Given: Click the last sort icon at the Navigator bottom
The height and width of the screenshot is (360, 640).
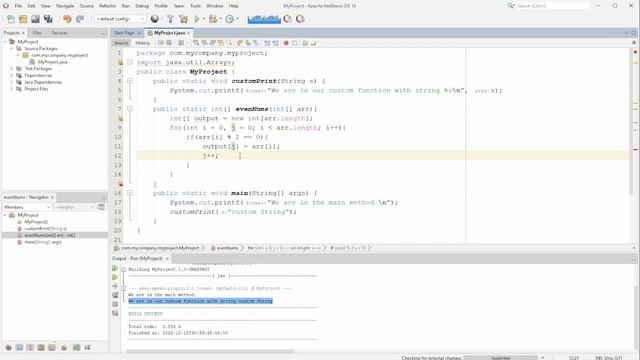Looking at the screenshot, I should point(87,347).
